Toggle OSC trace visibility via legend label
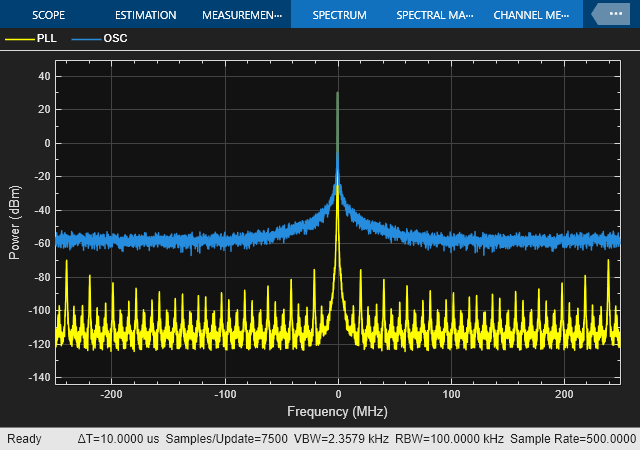Image resolution: width=640 pixels, height=450 pixels. tap(115, 38)
